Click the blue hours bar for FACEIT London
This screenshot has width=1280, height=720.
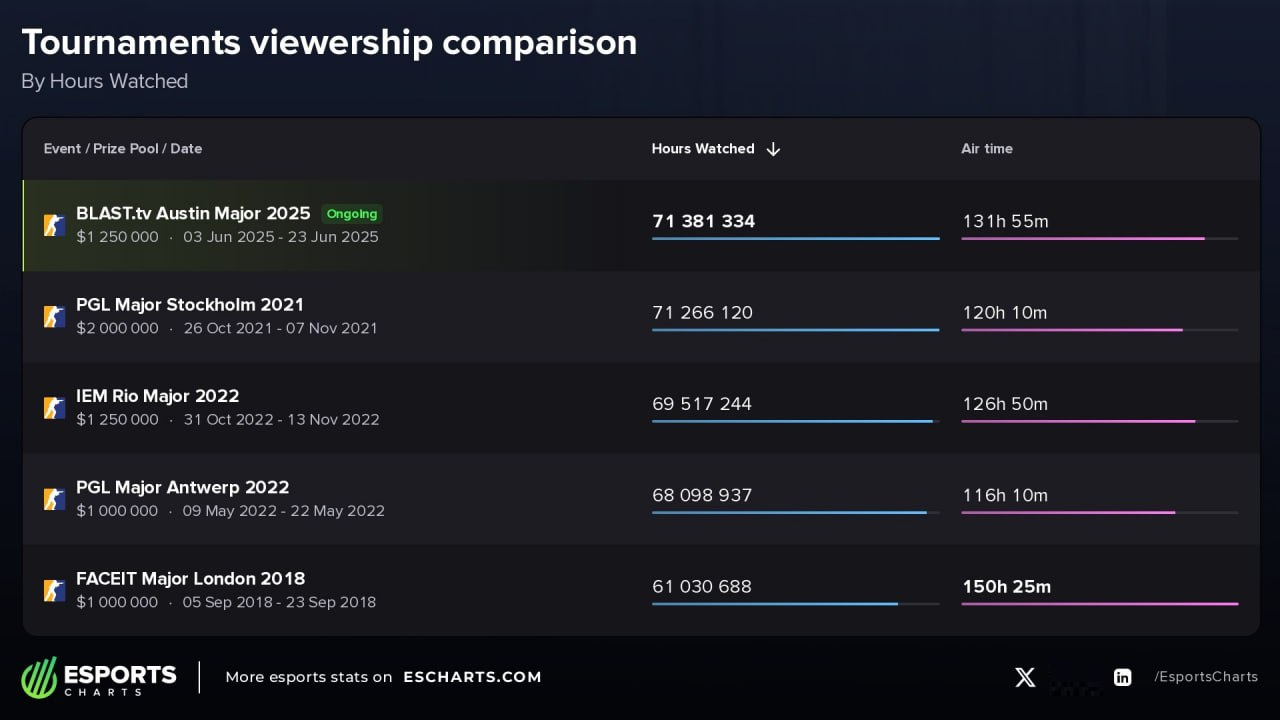pyautogui.click(x=775, y=604)
